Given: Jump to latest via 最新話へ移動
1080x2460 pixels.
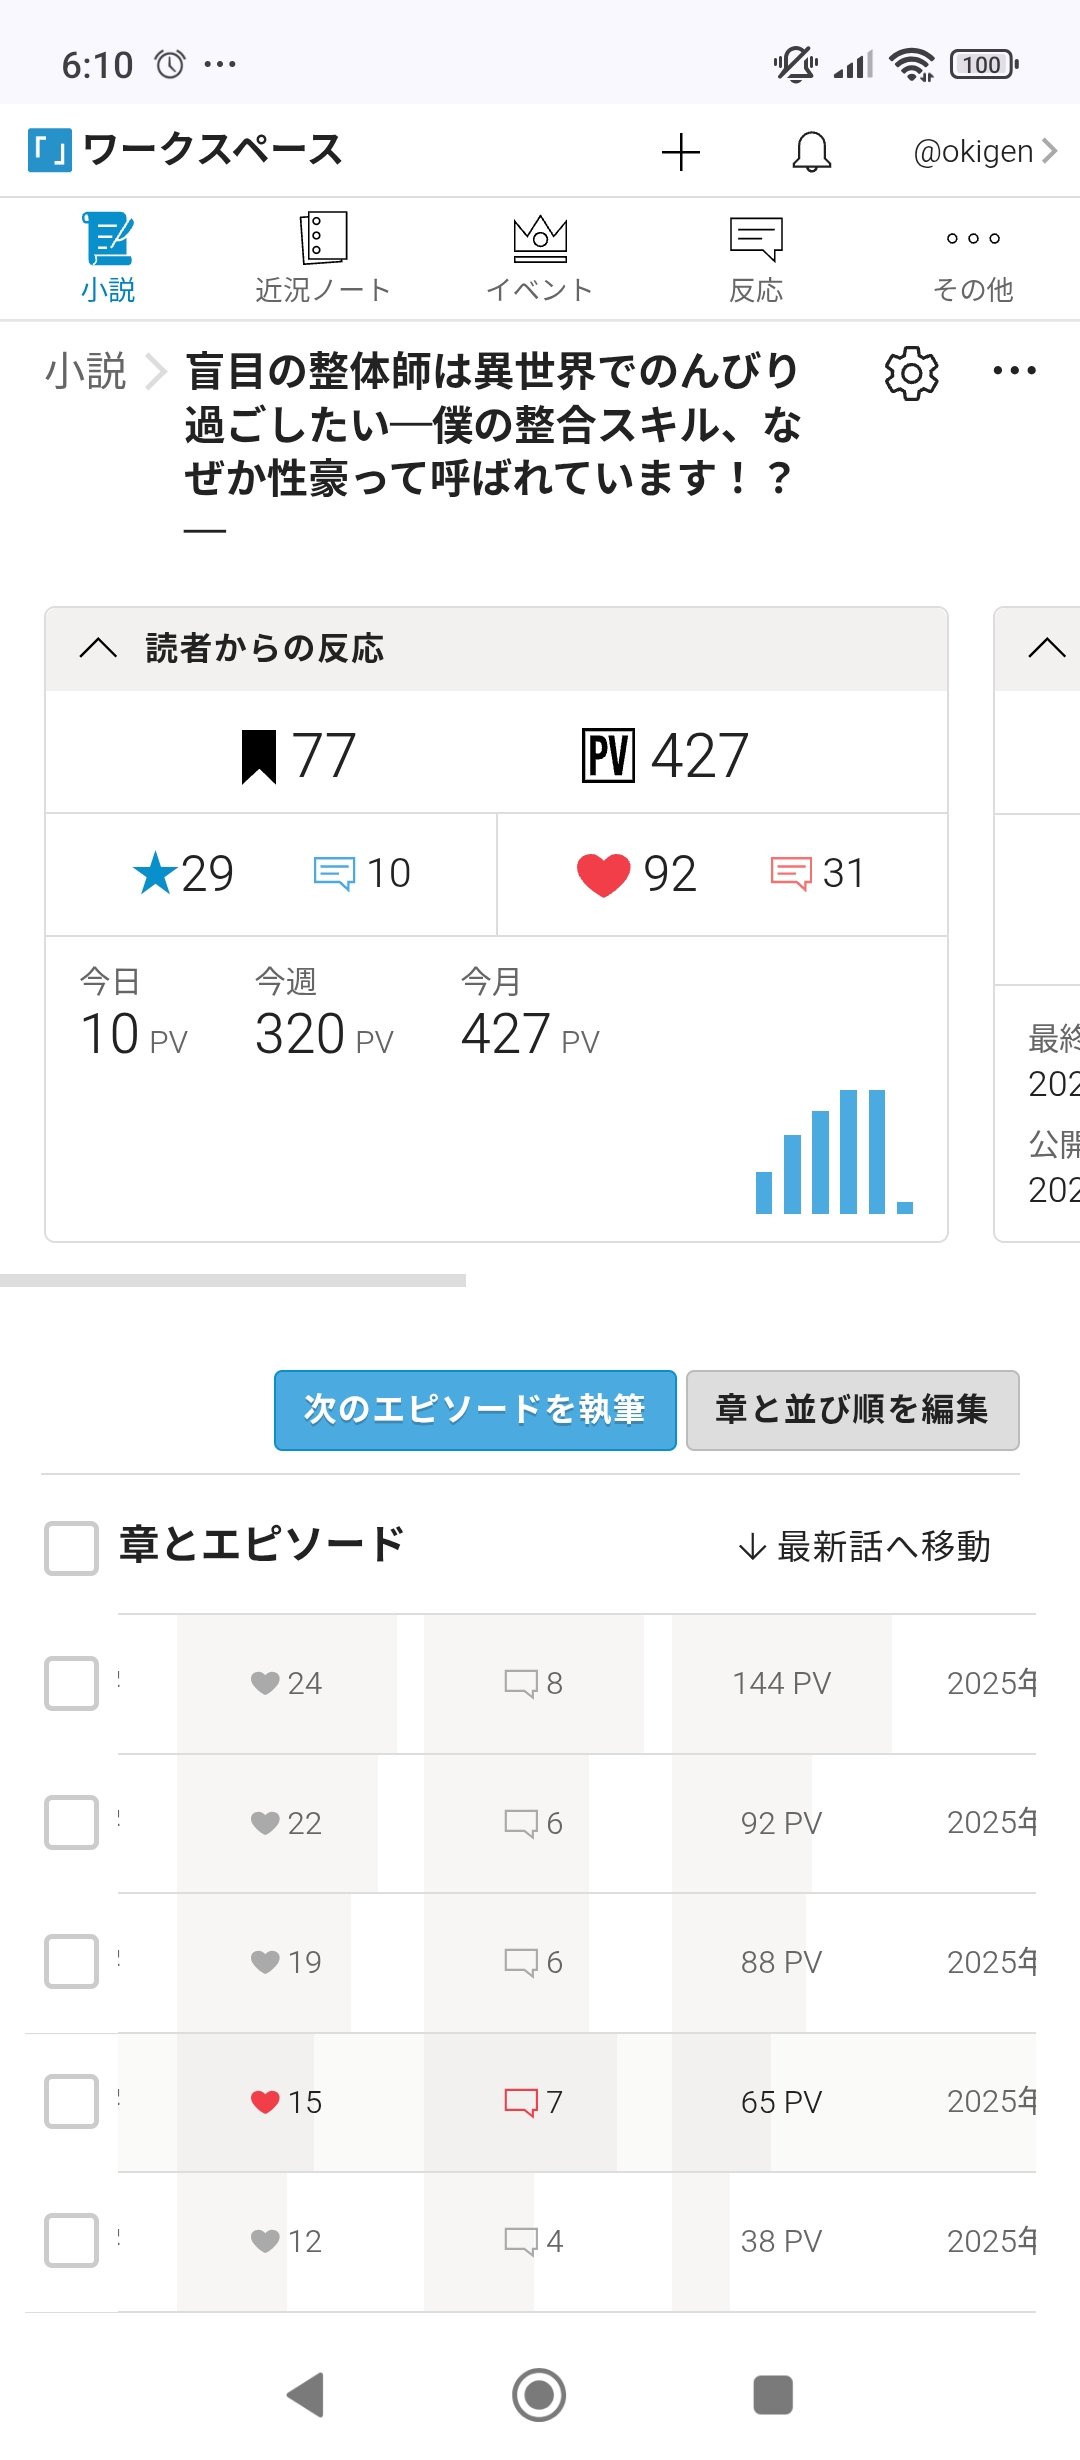Looking at the screenshot, I should pyautogui.click(x=864, y=1547).
